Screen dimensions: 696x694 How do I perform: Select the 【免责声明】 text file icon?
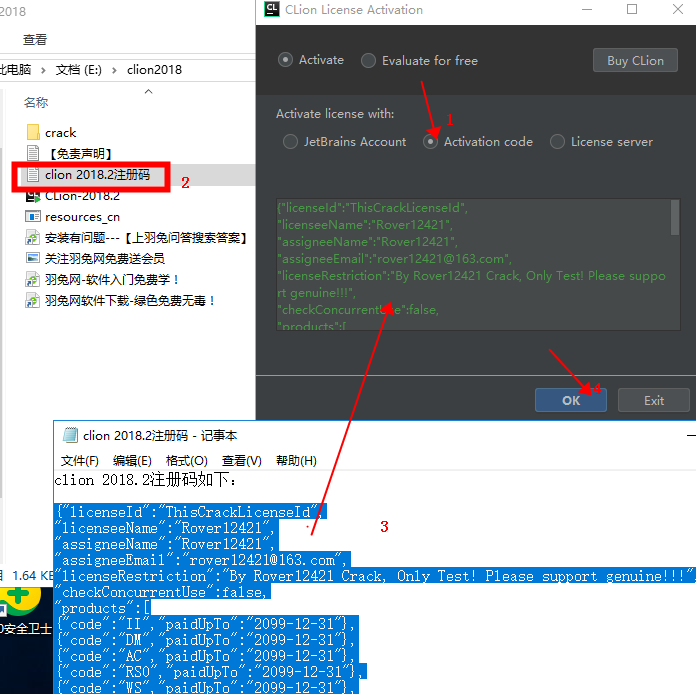point(33,153)
